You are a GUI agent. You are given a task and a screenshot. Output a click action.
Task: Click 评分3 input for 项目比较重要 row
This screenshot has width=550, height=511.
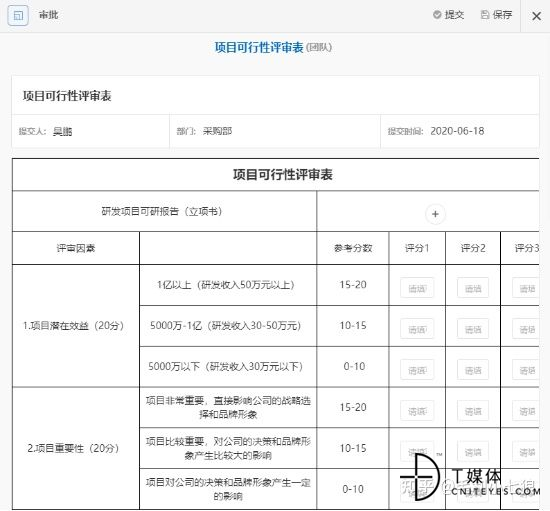coord(525,451)
